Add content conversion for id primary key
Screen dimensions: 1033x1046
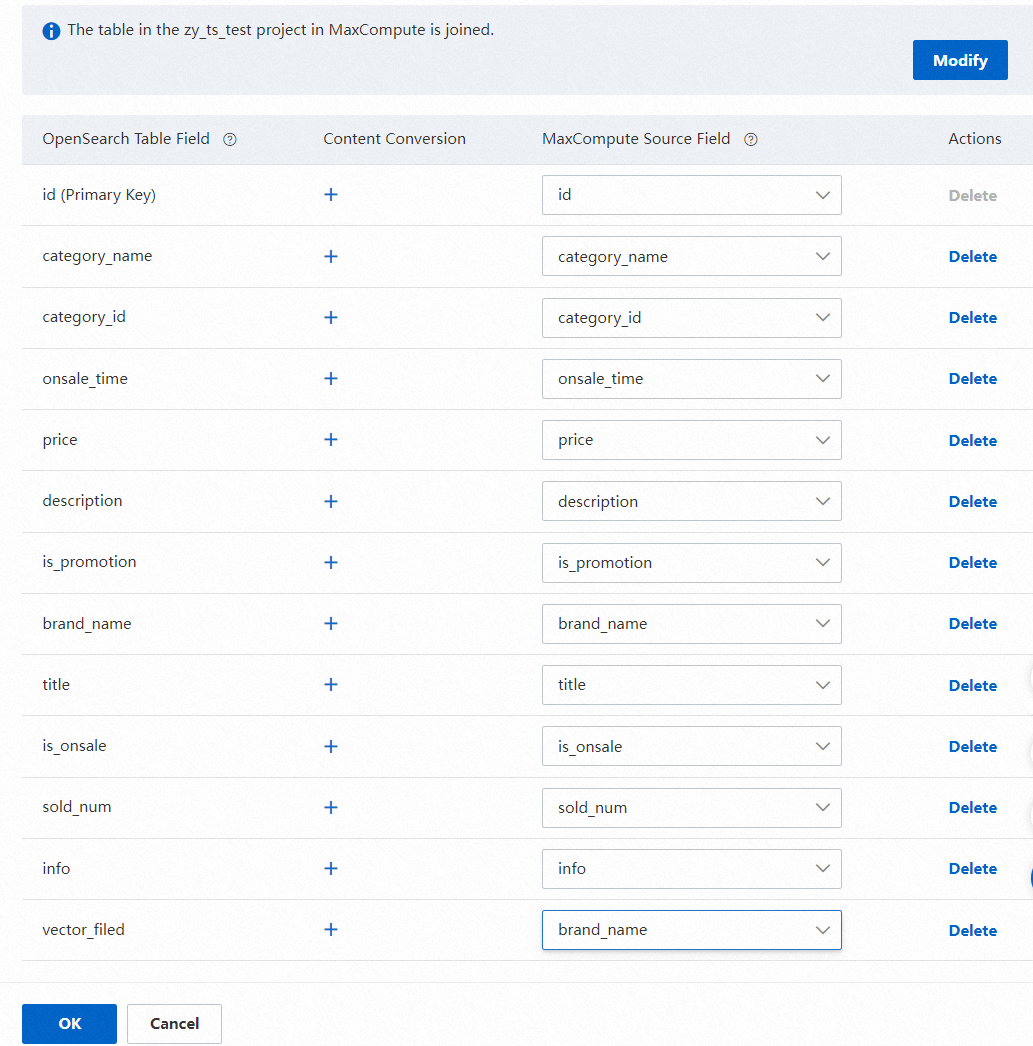coord(331,195)
